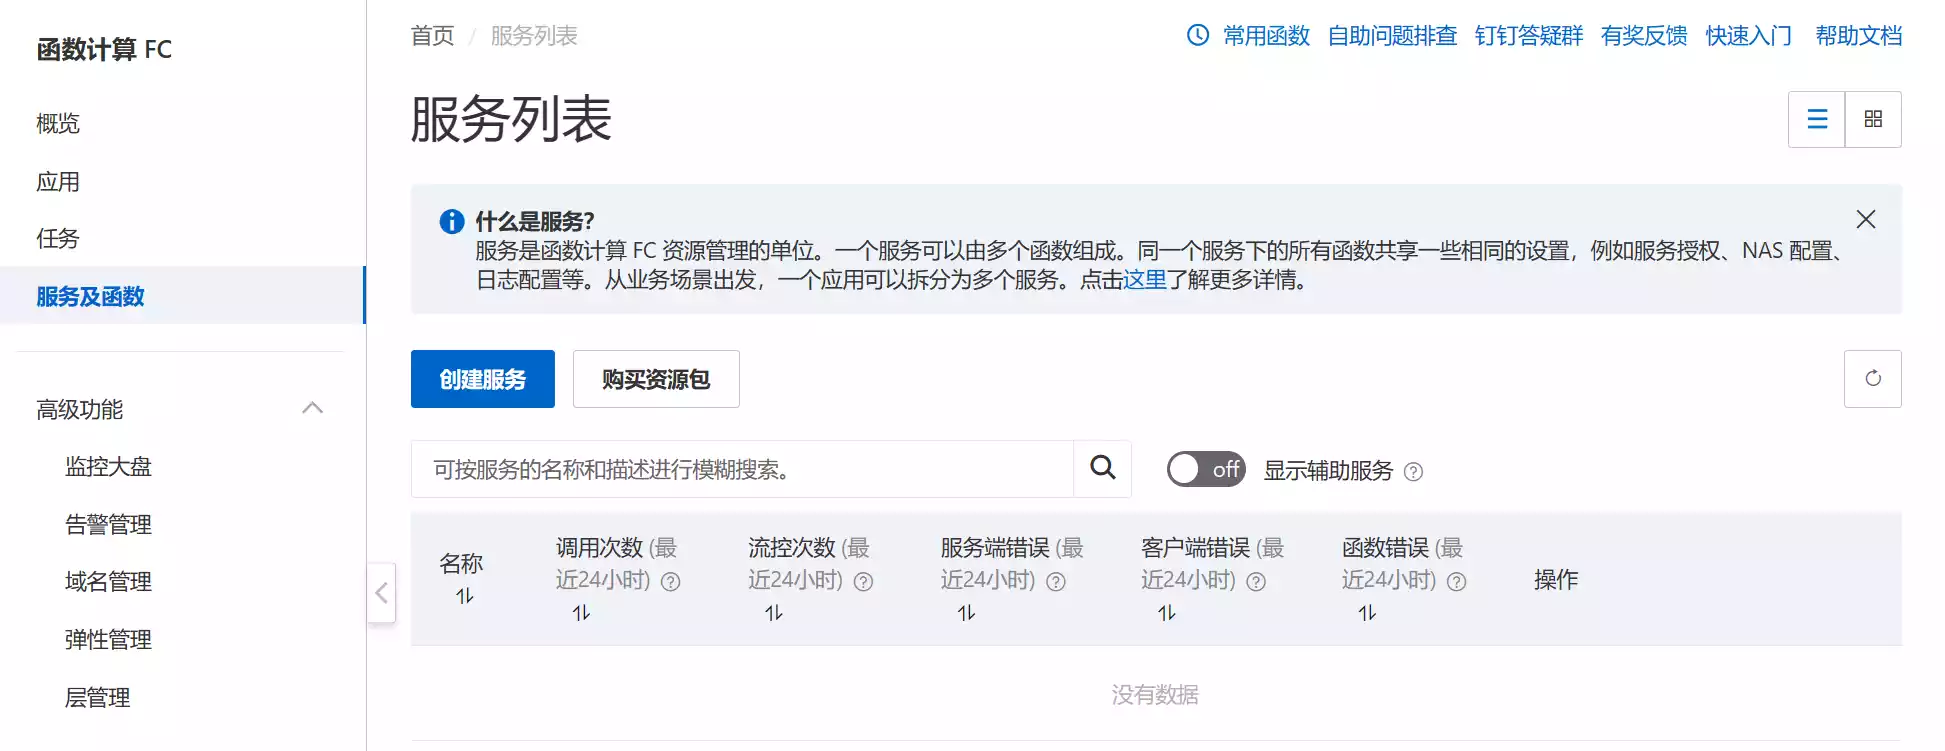Close the 什么是服务 info banner
This screenshot has width=1945, height=751.
1865,219
